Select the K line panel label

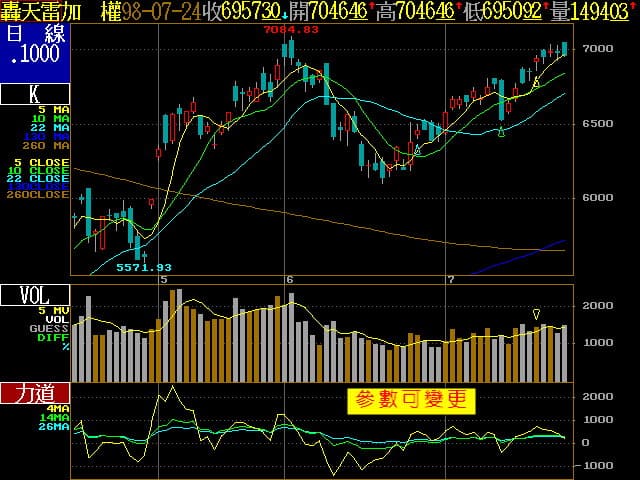click(35, 95)
